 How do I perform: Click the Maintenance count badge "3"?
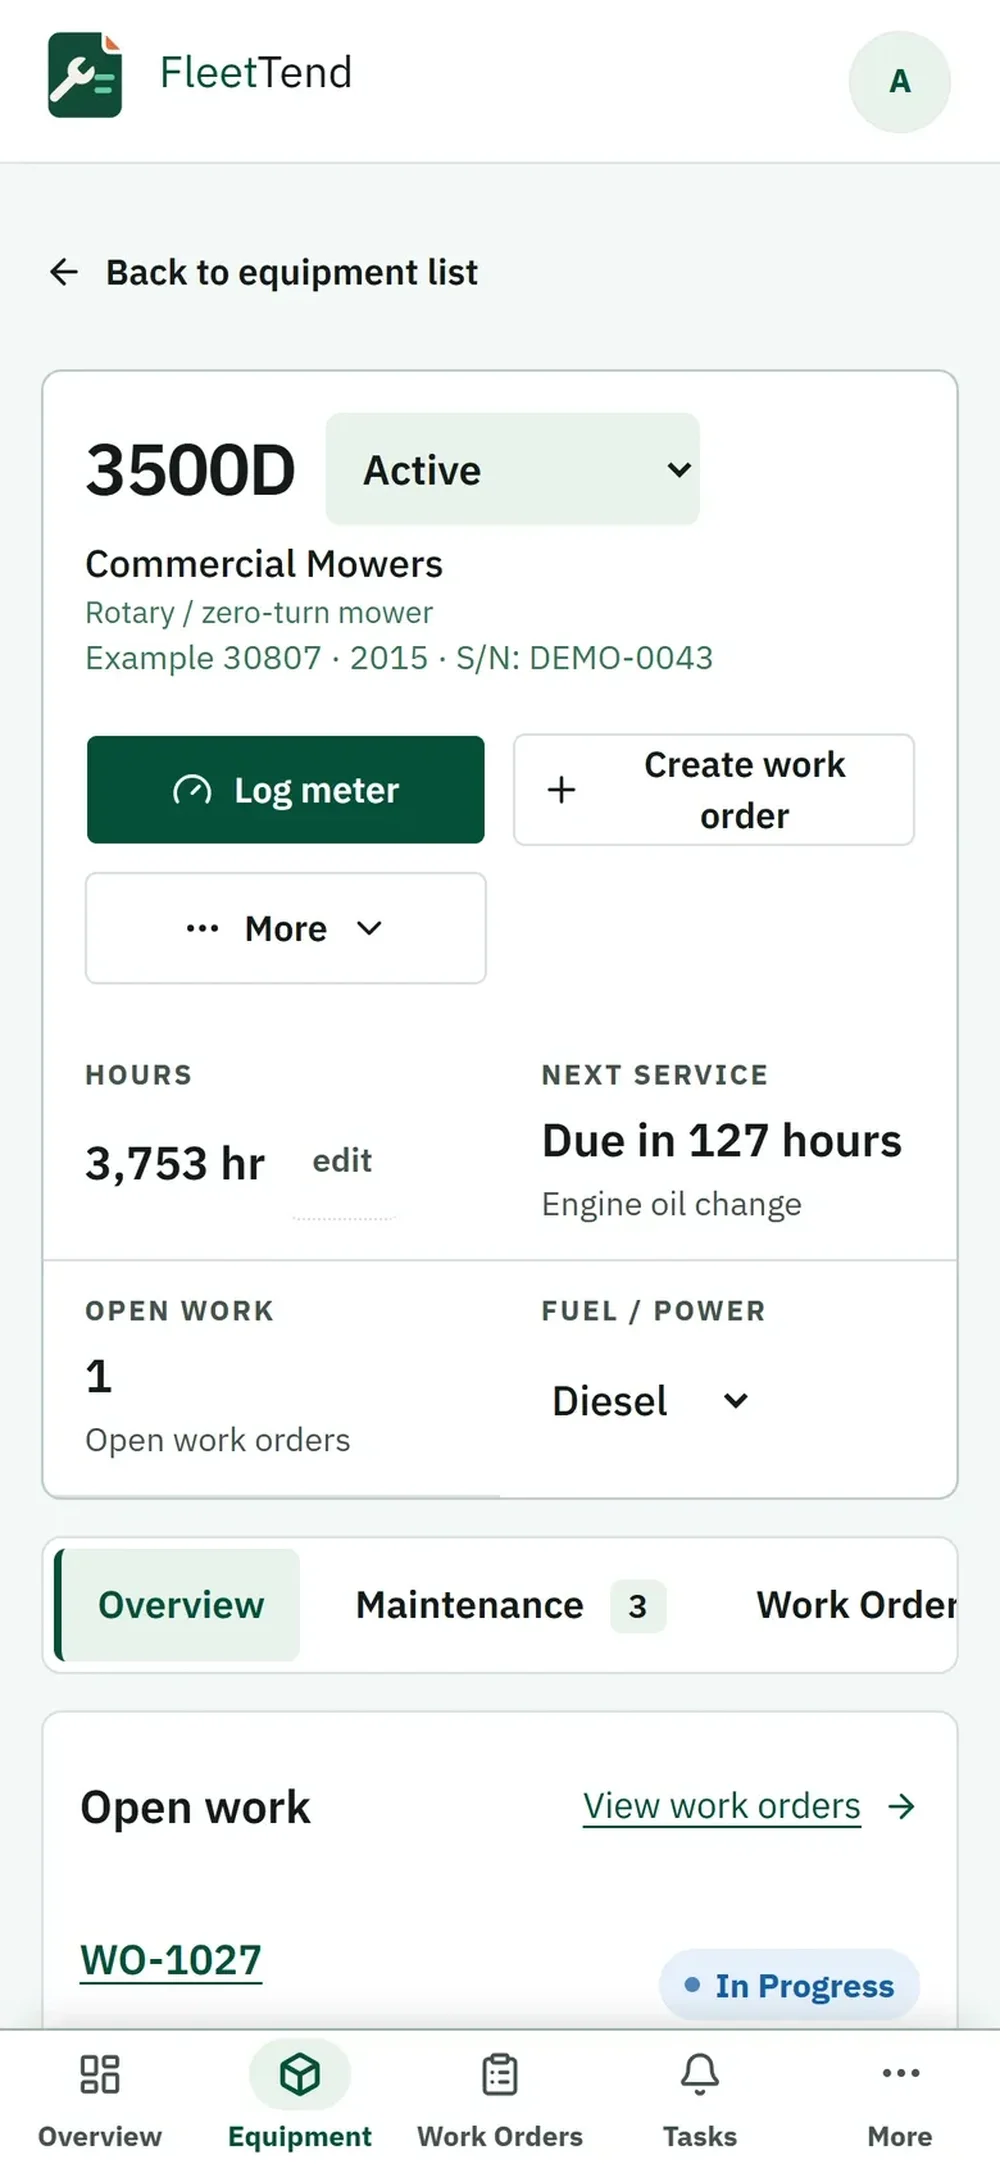coord(638,1606)
